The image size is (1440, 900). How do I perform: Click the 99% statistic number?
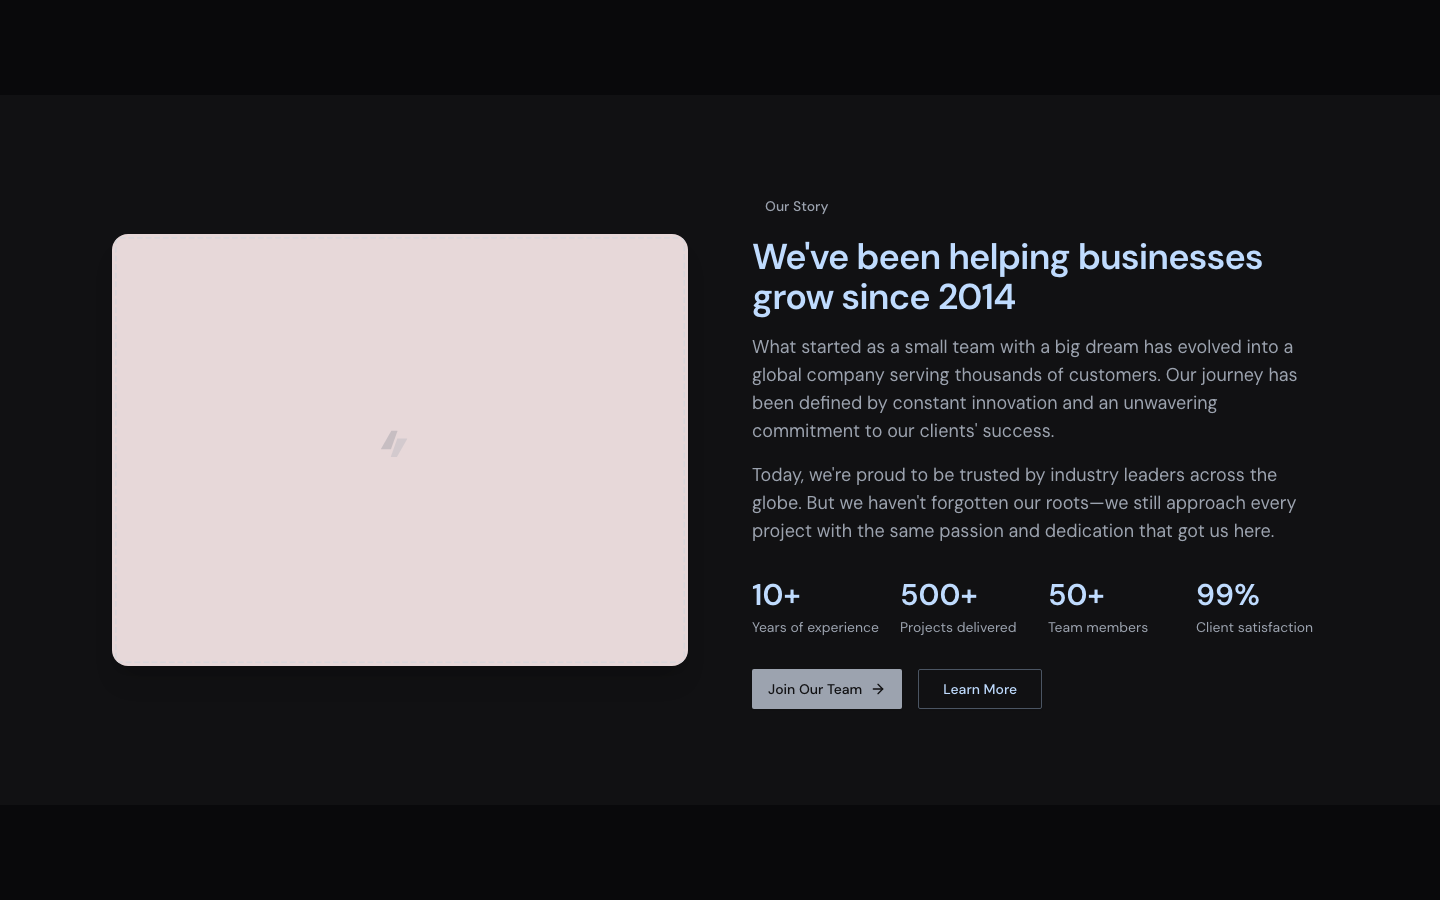click(x=1227, y=595)
